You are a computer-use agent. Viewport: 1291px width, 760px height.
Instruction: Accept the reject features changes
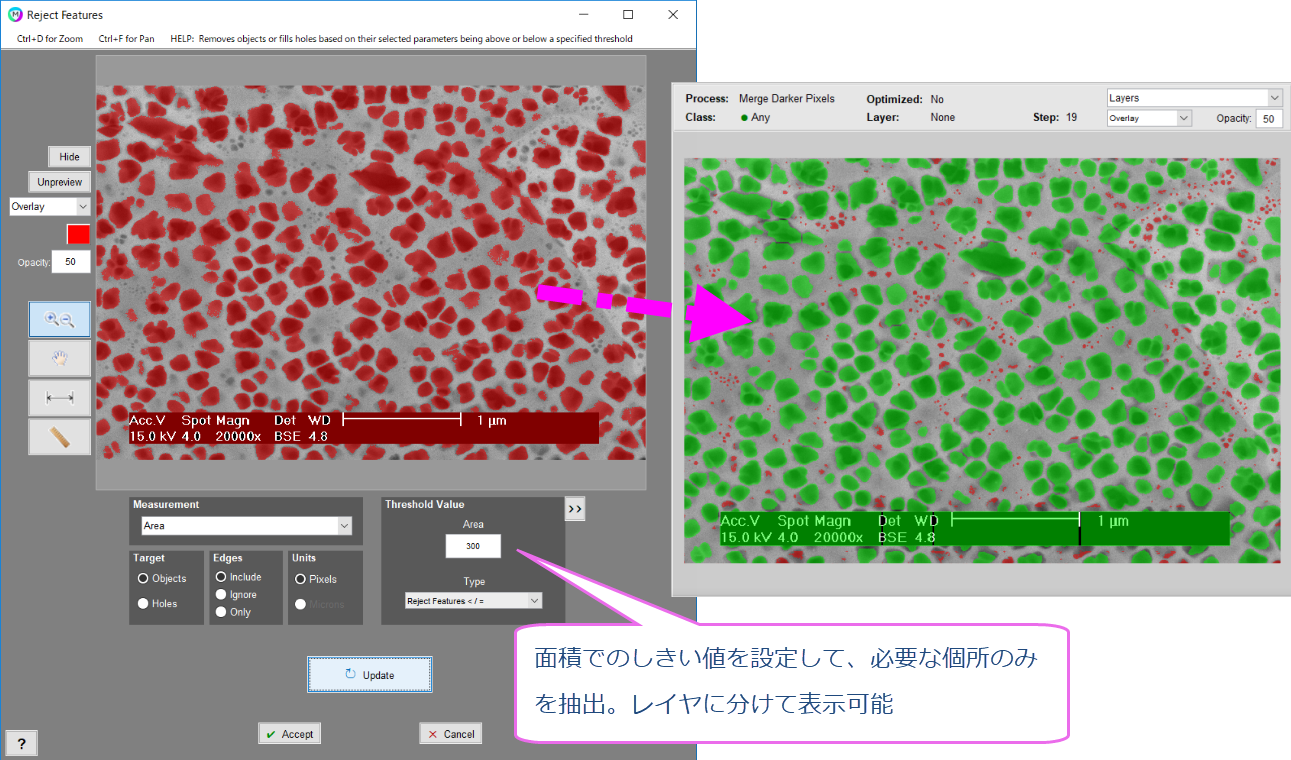pos(289,733)
